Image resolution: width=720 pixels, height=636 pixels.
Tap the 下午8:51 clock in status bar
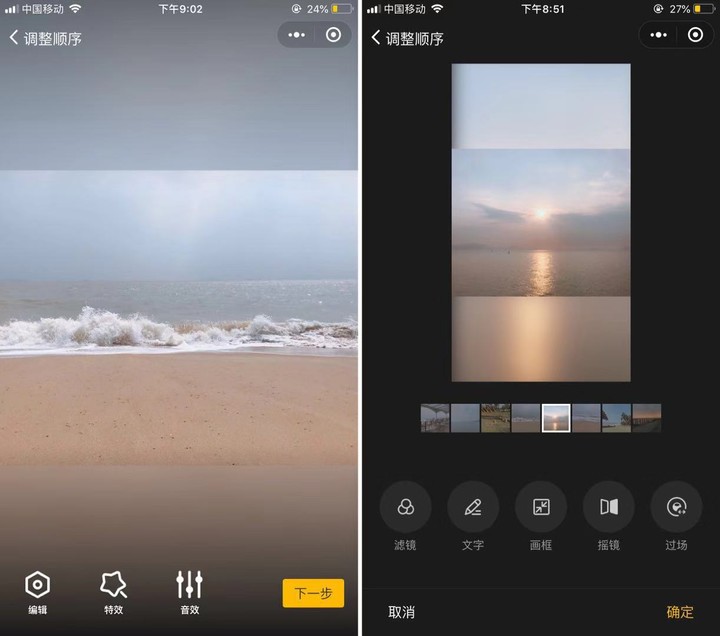point(543,9)
